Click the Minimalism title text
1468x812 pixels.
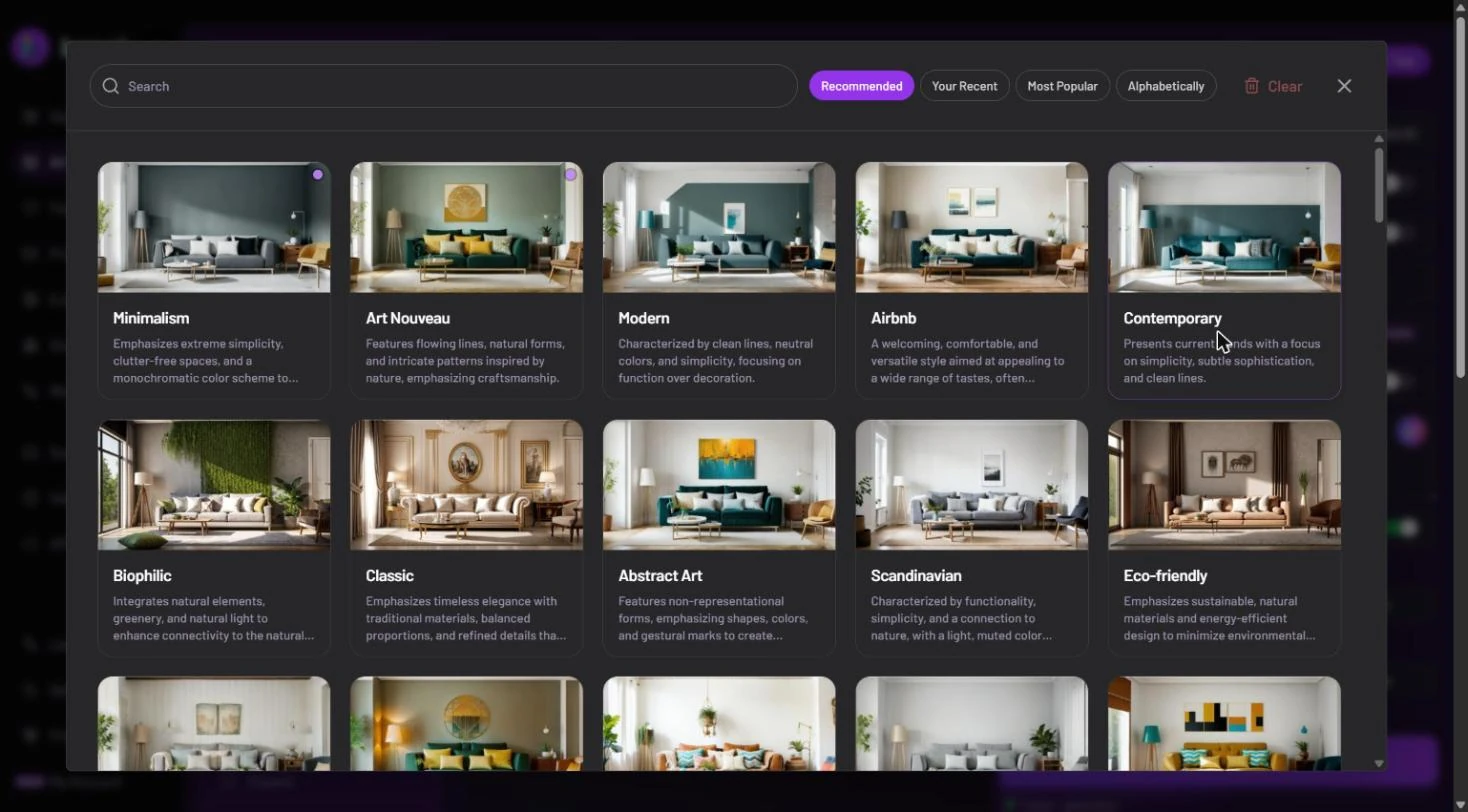tap(151, 318)
